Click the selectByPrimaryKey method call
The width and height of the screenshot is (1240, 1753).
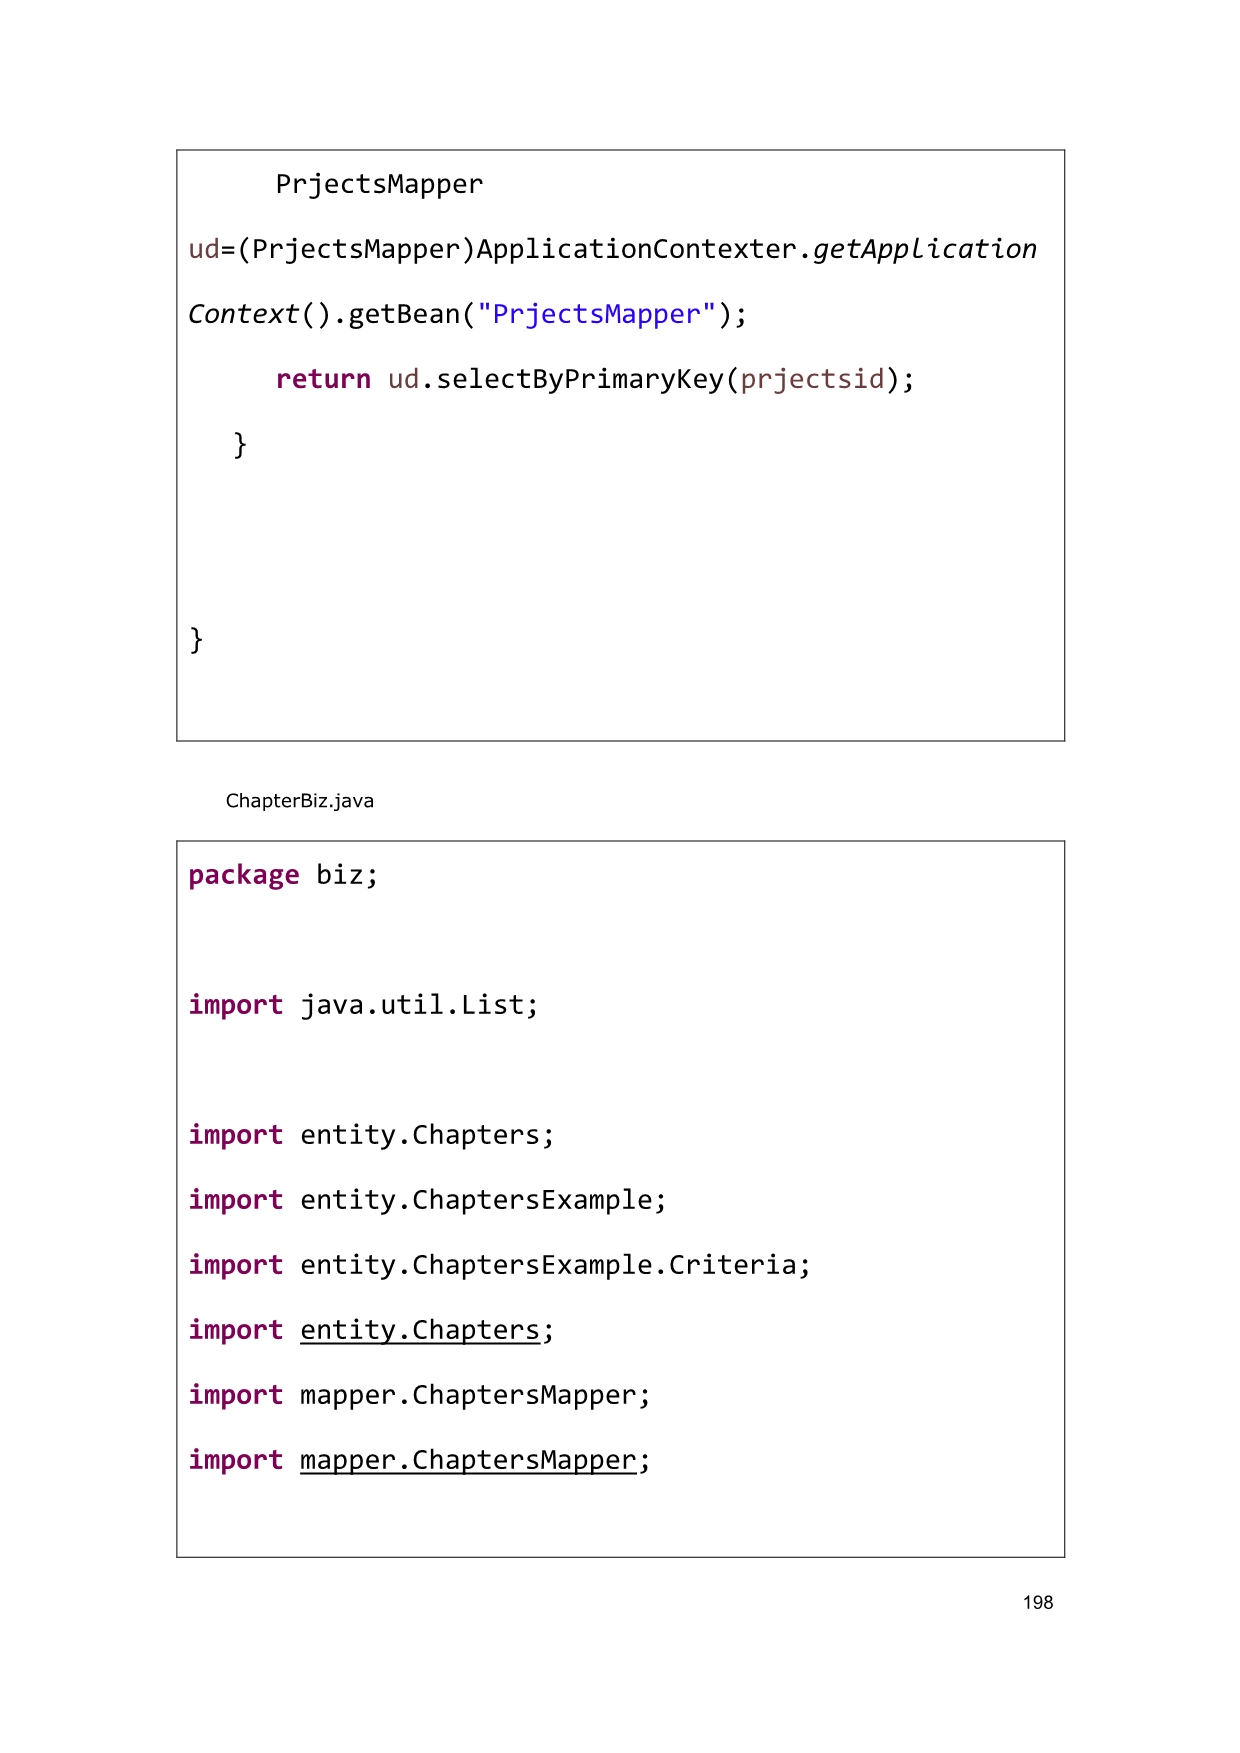pos(580,379)
